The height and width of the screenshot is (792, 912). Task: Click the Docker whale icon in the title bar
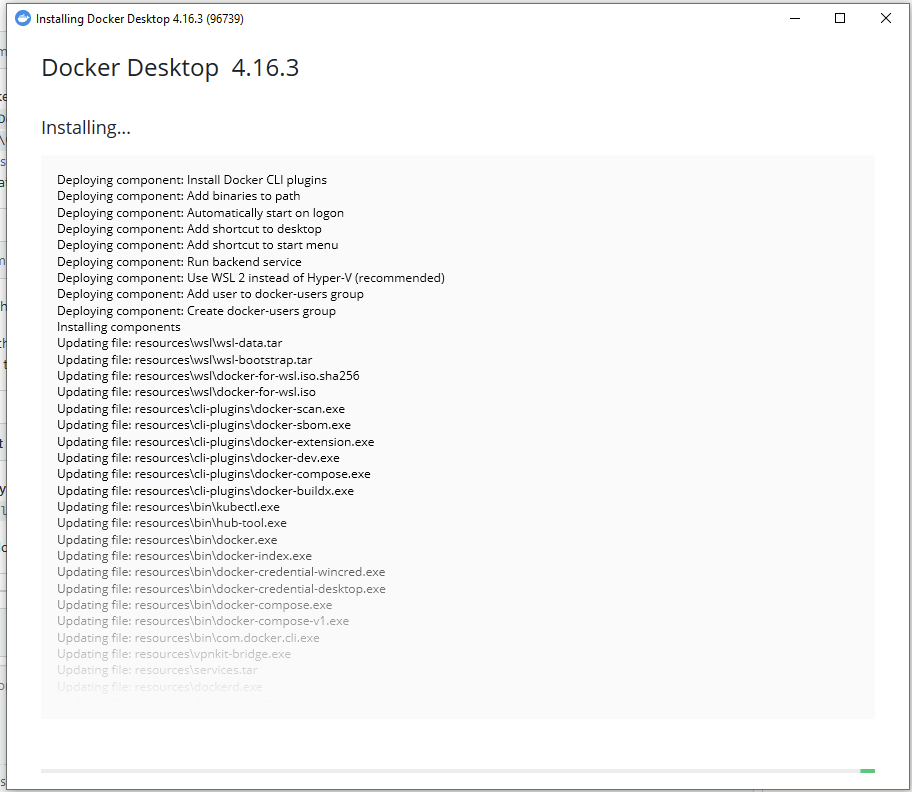tap(22, 18)
